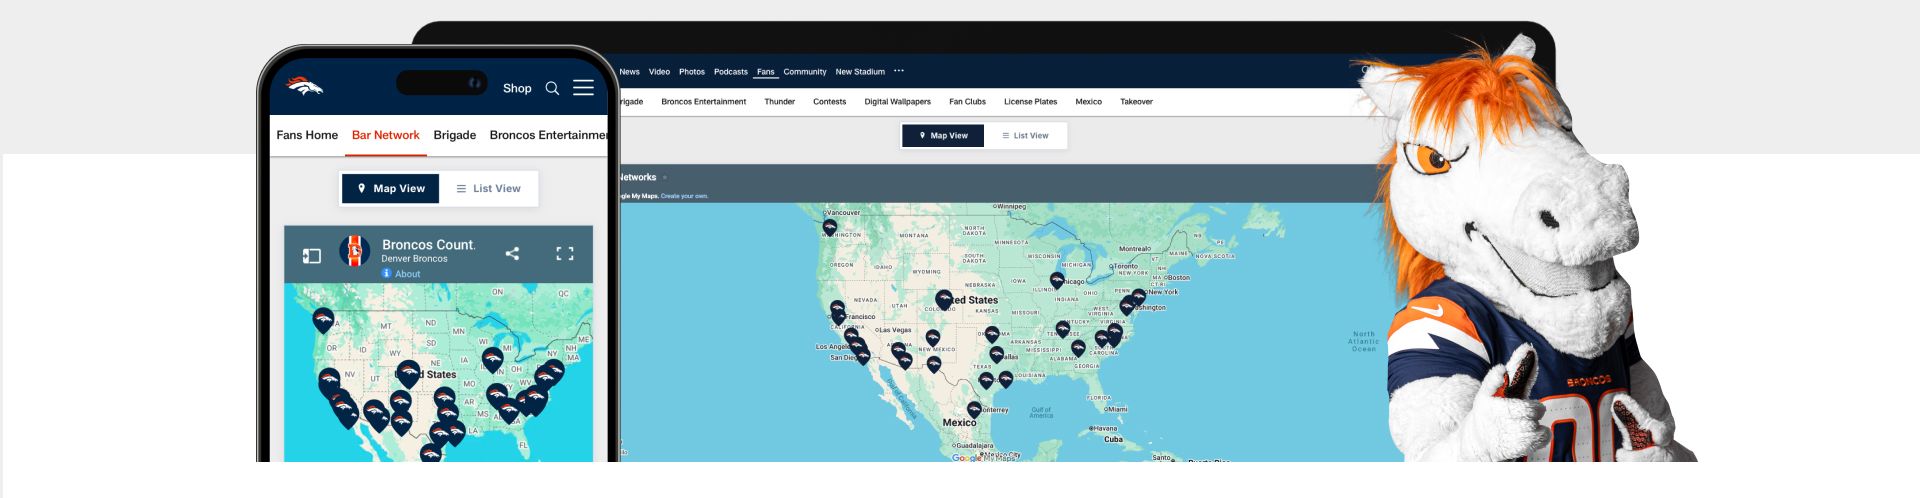
Task: Click the map pin near Vancouver on tablet
Action: tap(830, 228)
